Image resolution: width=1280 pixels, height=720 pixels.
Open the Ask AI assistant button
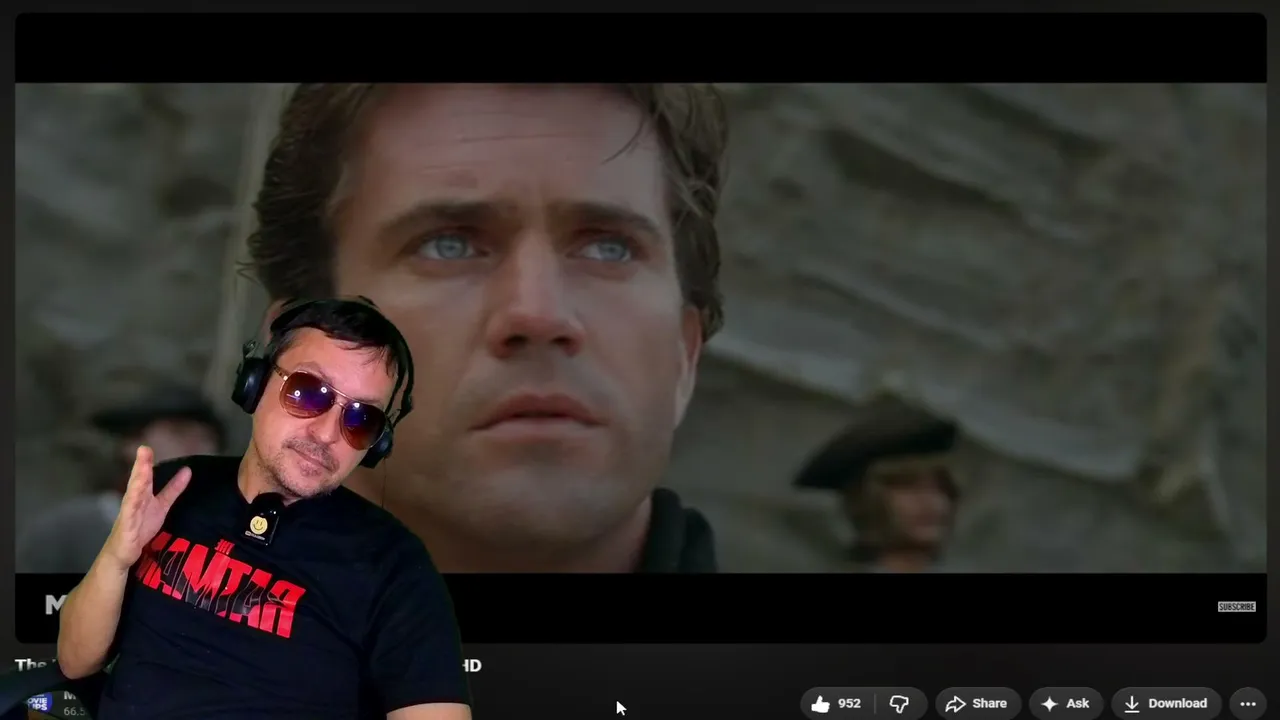pos(1066,704)
